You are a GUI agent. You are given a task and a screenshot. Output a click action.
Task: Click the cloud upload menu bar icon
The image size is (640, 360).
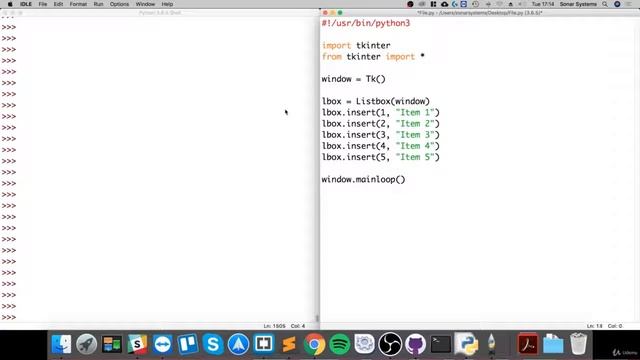[444, 4]
